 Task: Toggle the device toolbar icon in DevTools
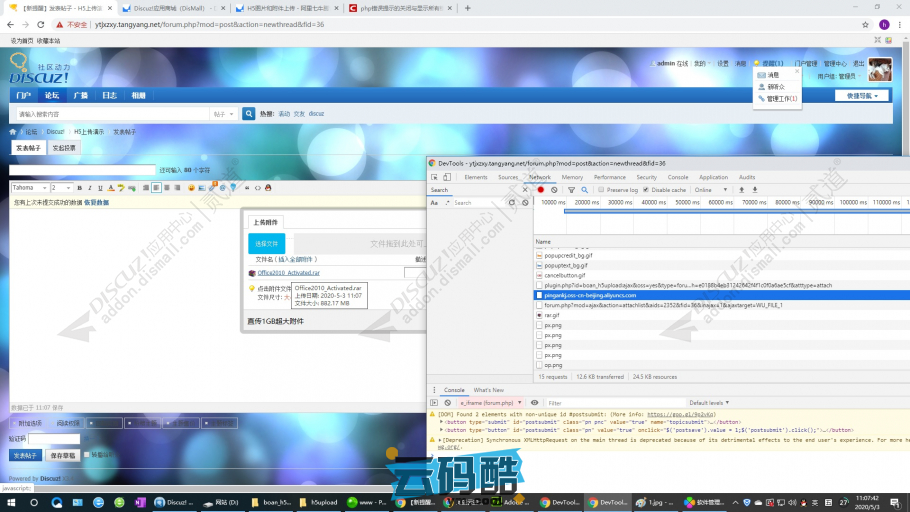447,177
